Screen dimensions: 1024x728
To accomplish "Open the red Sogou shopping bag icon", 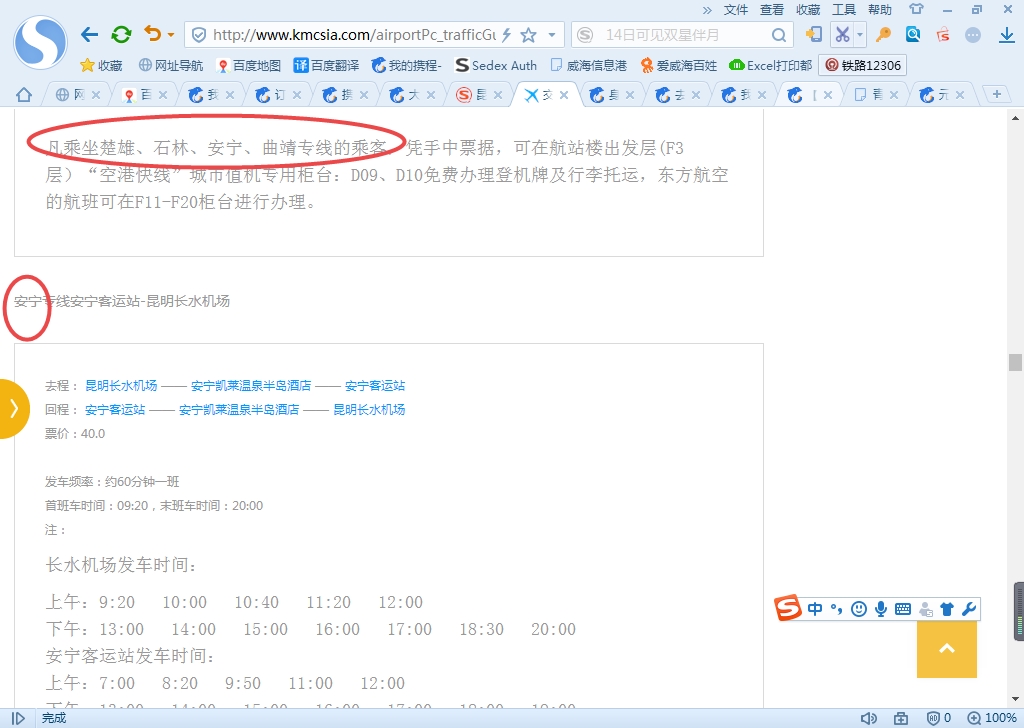I will (x=943, y=35).
